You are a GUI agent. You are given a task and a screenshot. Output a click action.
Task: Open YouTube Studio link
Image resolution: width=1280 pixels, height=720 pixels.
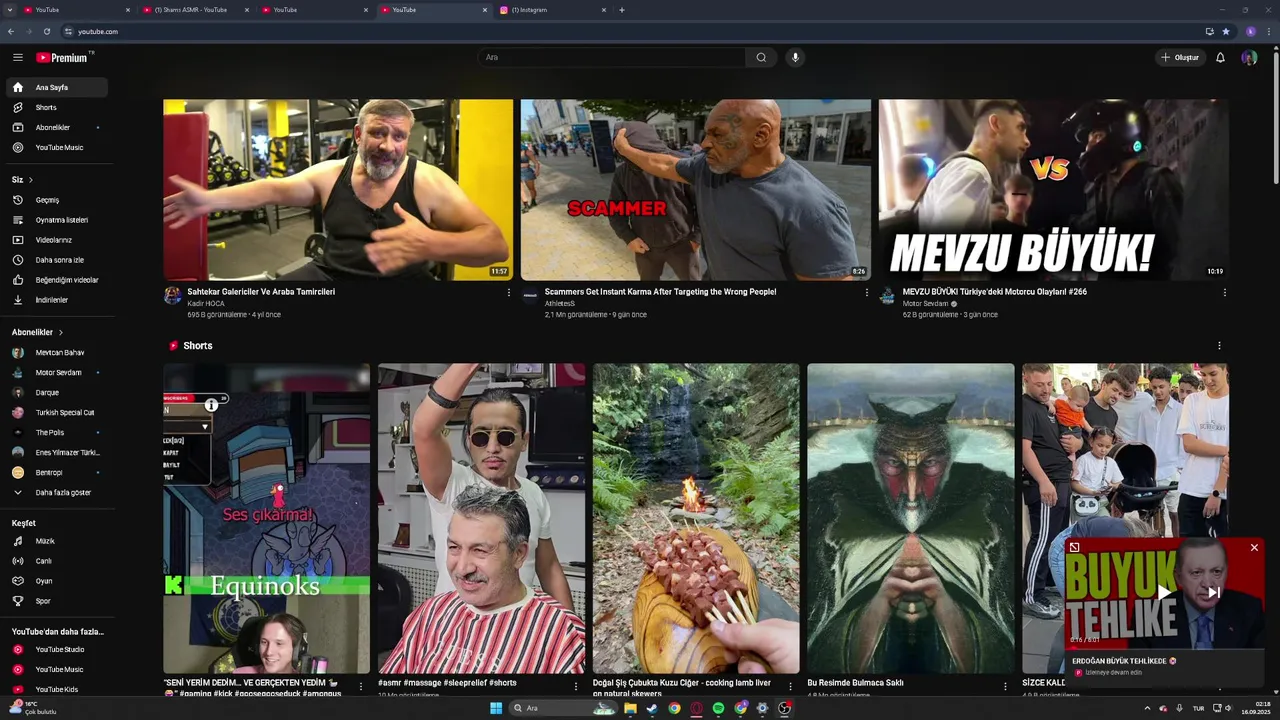pyautogui.click(x=59, y=649)
